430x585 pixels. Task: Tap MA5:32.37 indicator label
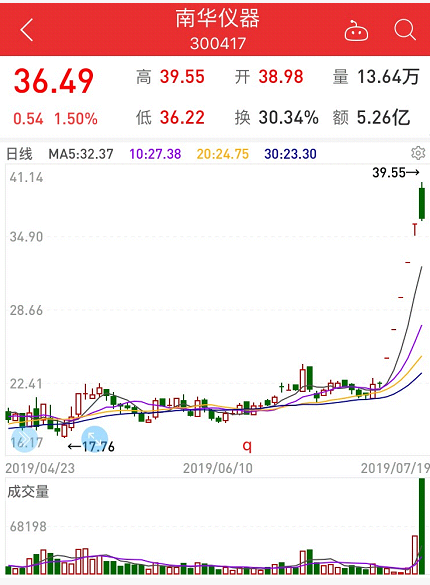pyautogui.click(x=81, y=154)
